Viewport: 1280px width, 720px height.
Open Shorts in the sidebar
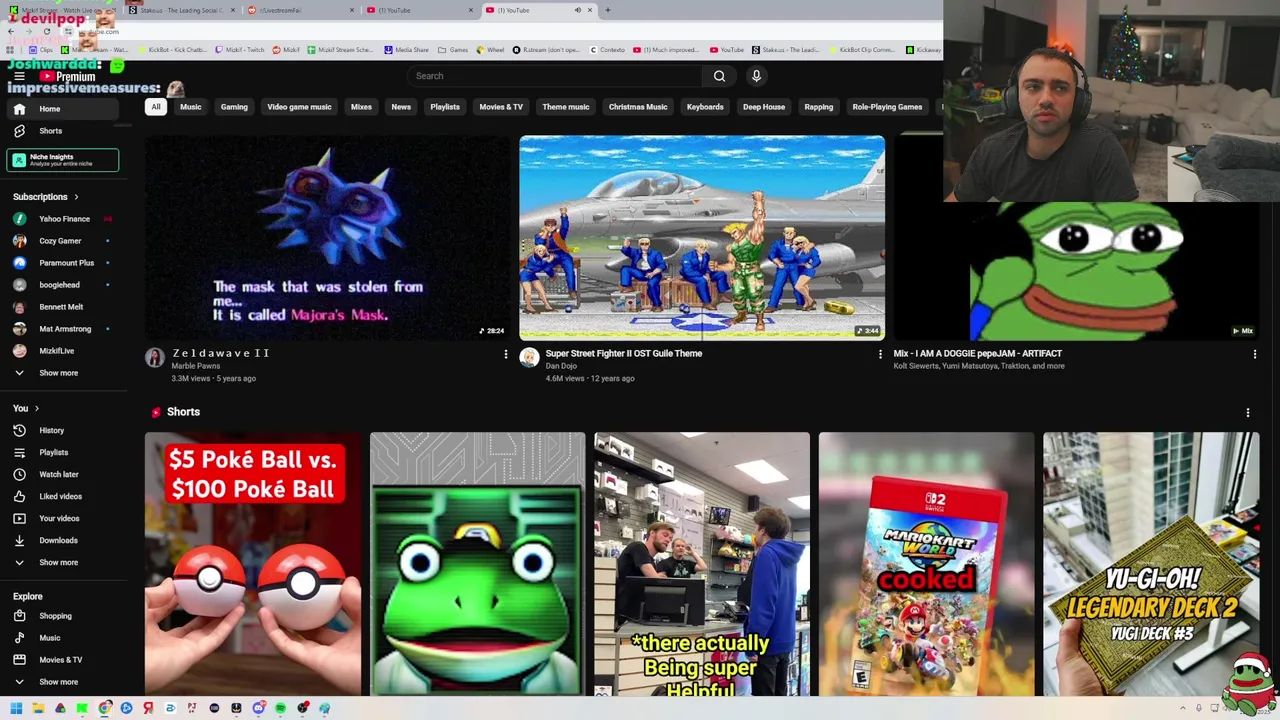(x=62, y=131)
